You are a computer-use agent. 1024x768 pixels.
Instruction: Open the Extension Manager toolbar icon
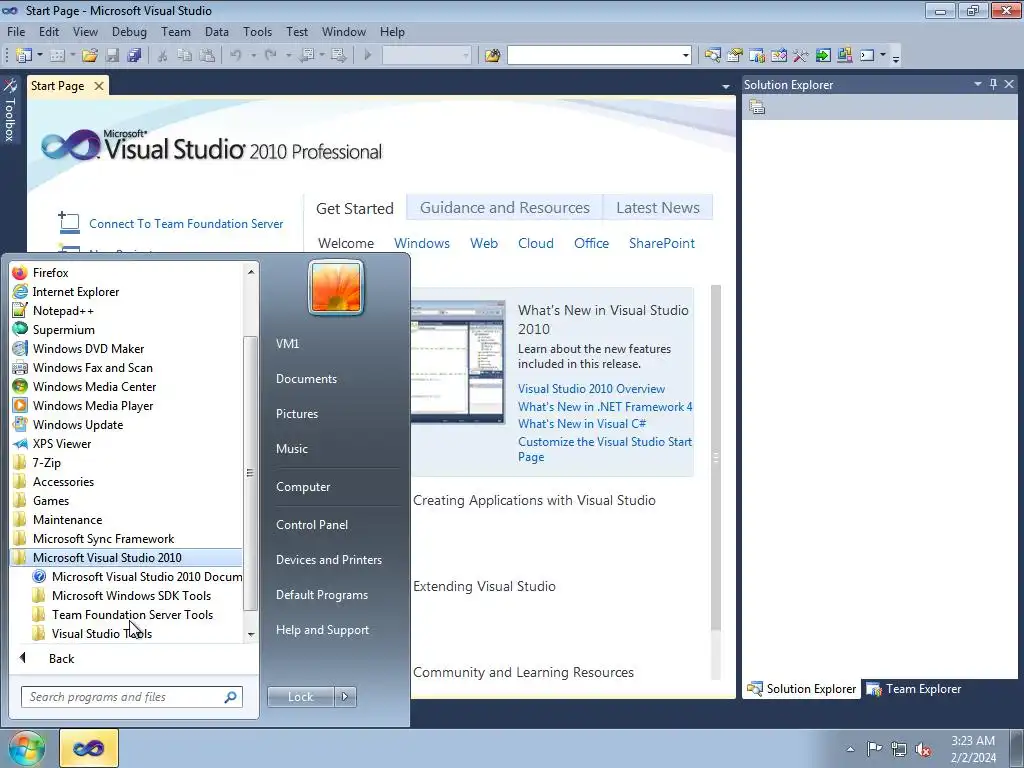pyautogui.click(x=845, y=56)
